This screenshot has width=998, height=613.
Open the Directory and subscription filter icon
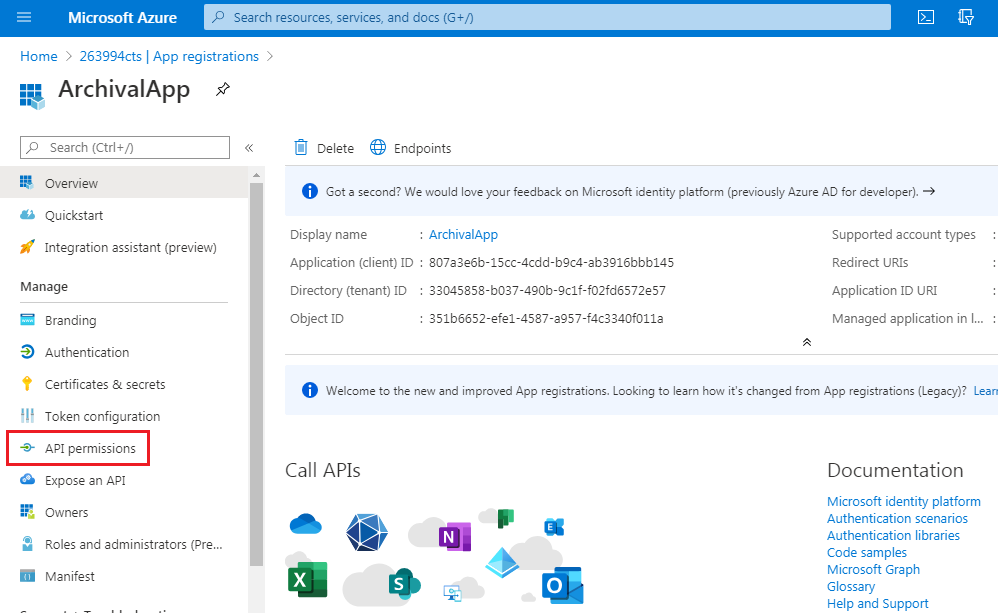[966, 17]
